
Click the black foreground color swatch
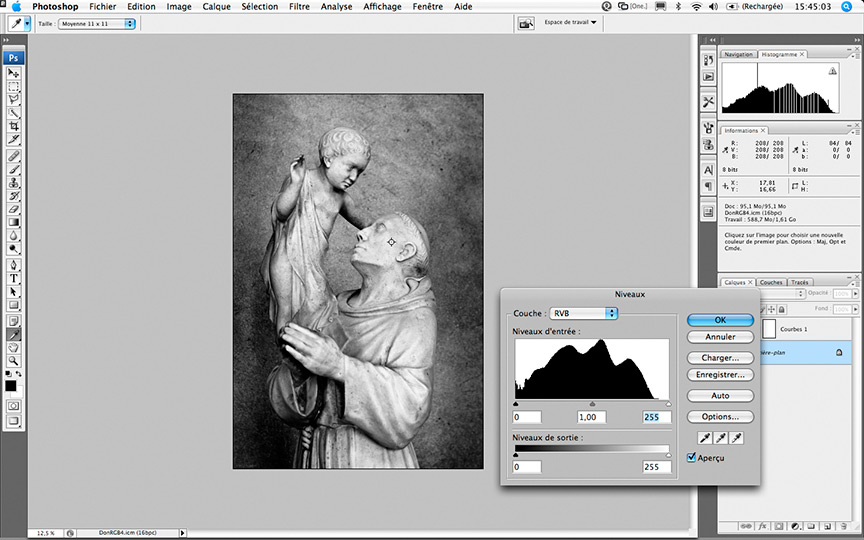[10, 385]
